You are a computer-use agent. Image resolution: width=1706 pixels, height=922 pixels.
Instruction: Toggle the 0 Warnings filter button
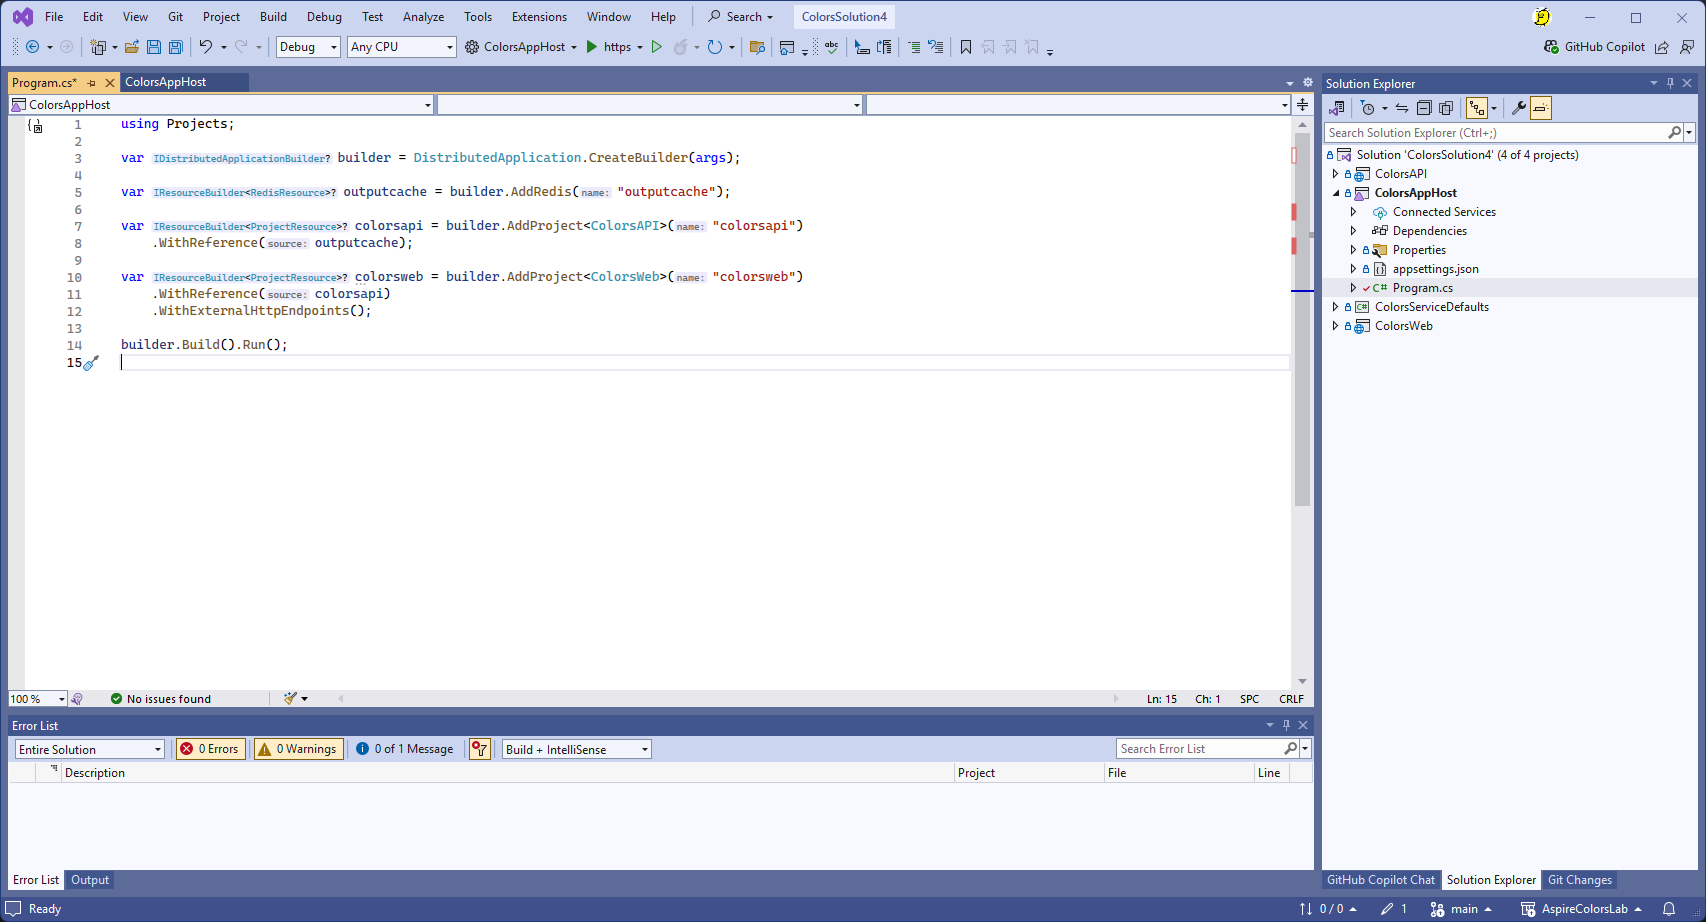coord(298,749)
